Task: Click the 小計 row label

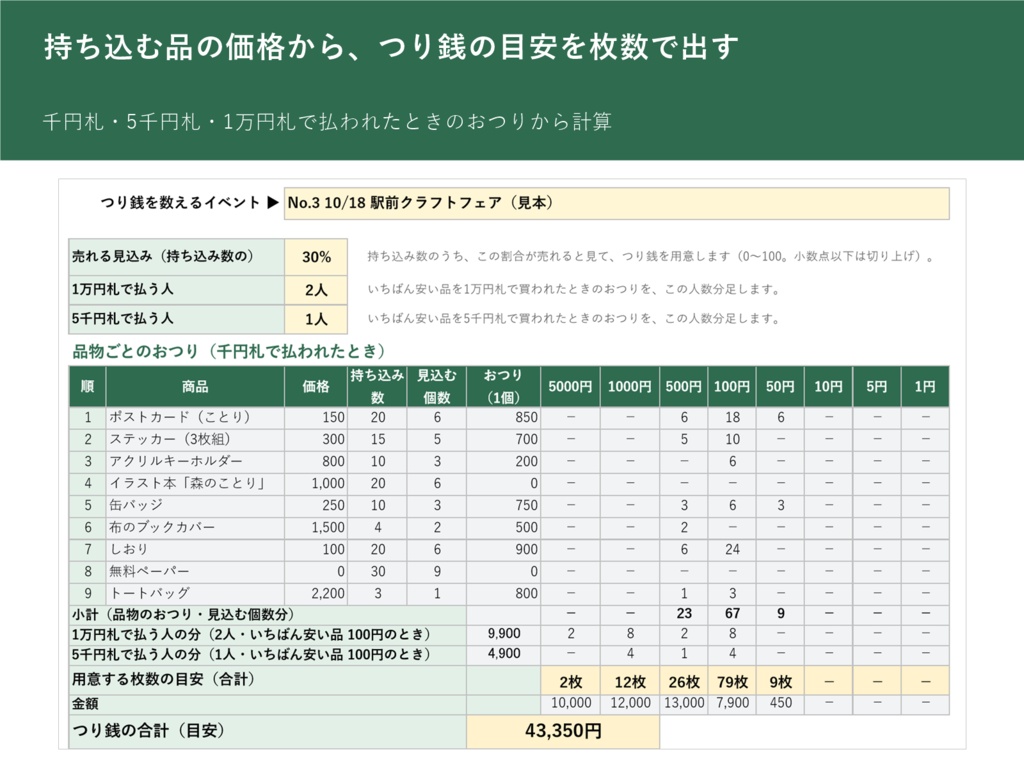Action: (267, 615)
